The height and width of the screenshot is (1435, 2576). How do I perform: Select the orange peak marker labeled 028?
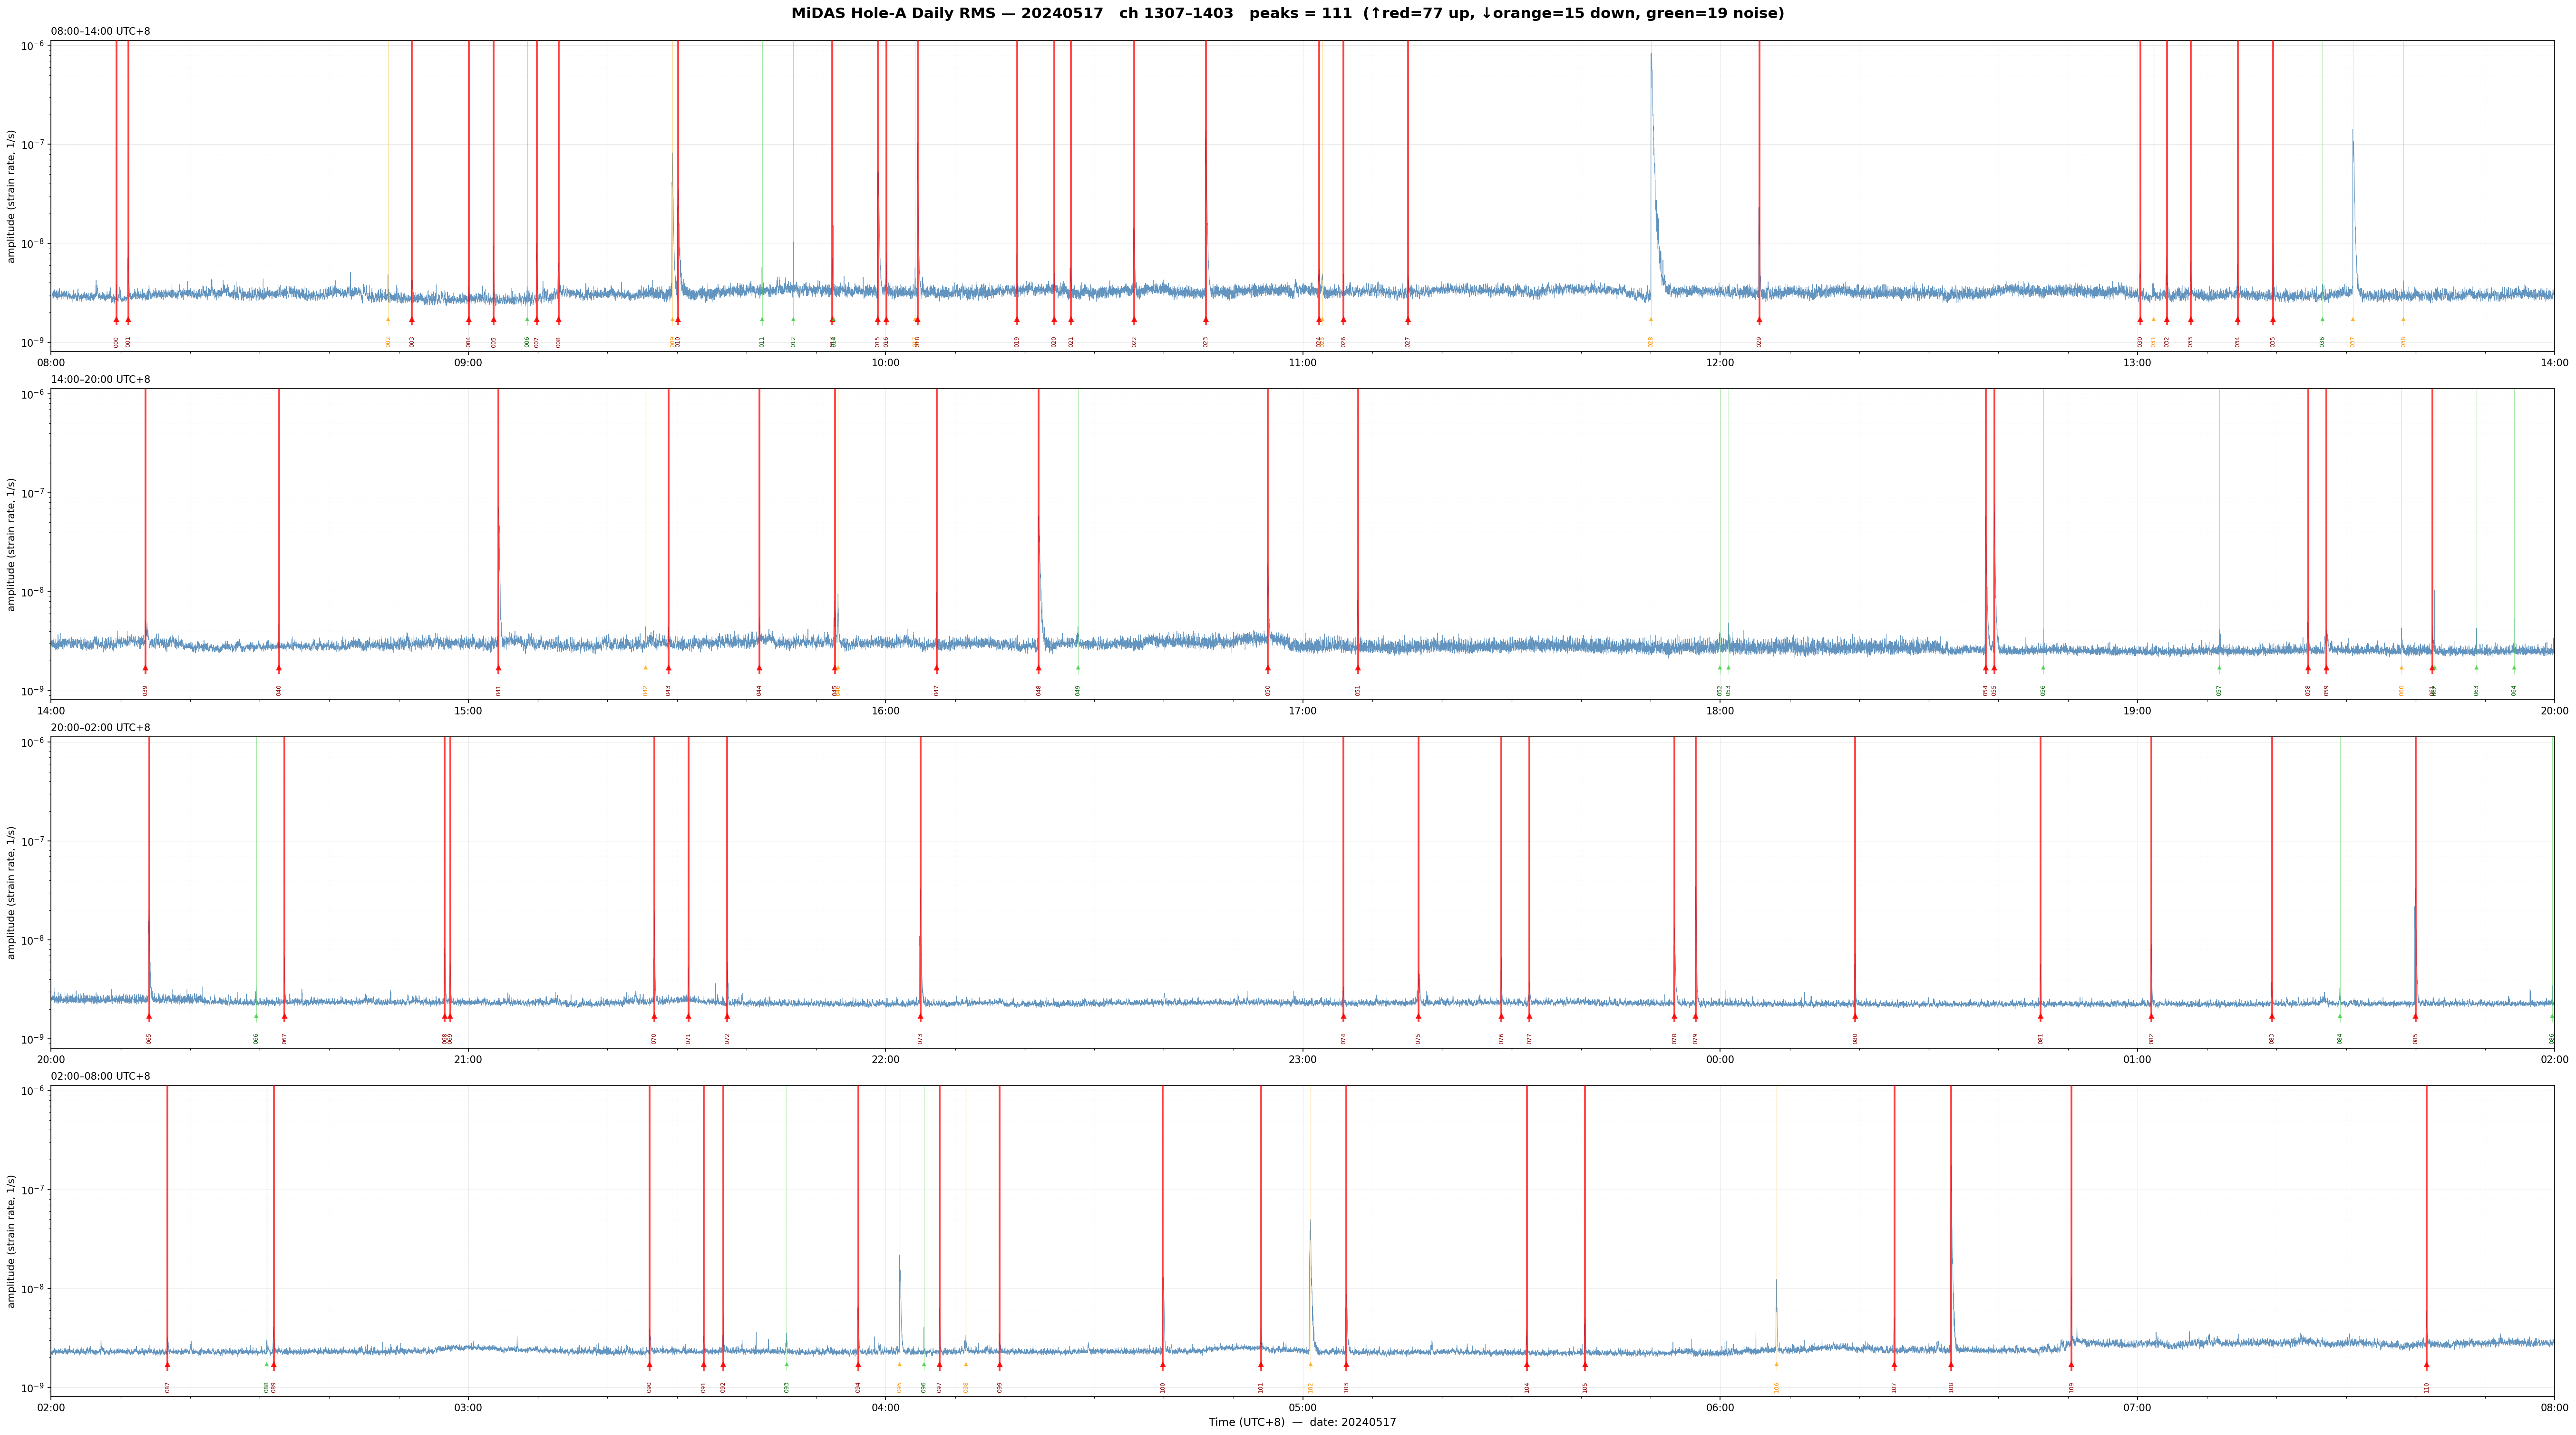pyautogui.click(x=1651, y=320)
